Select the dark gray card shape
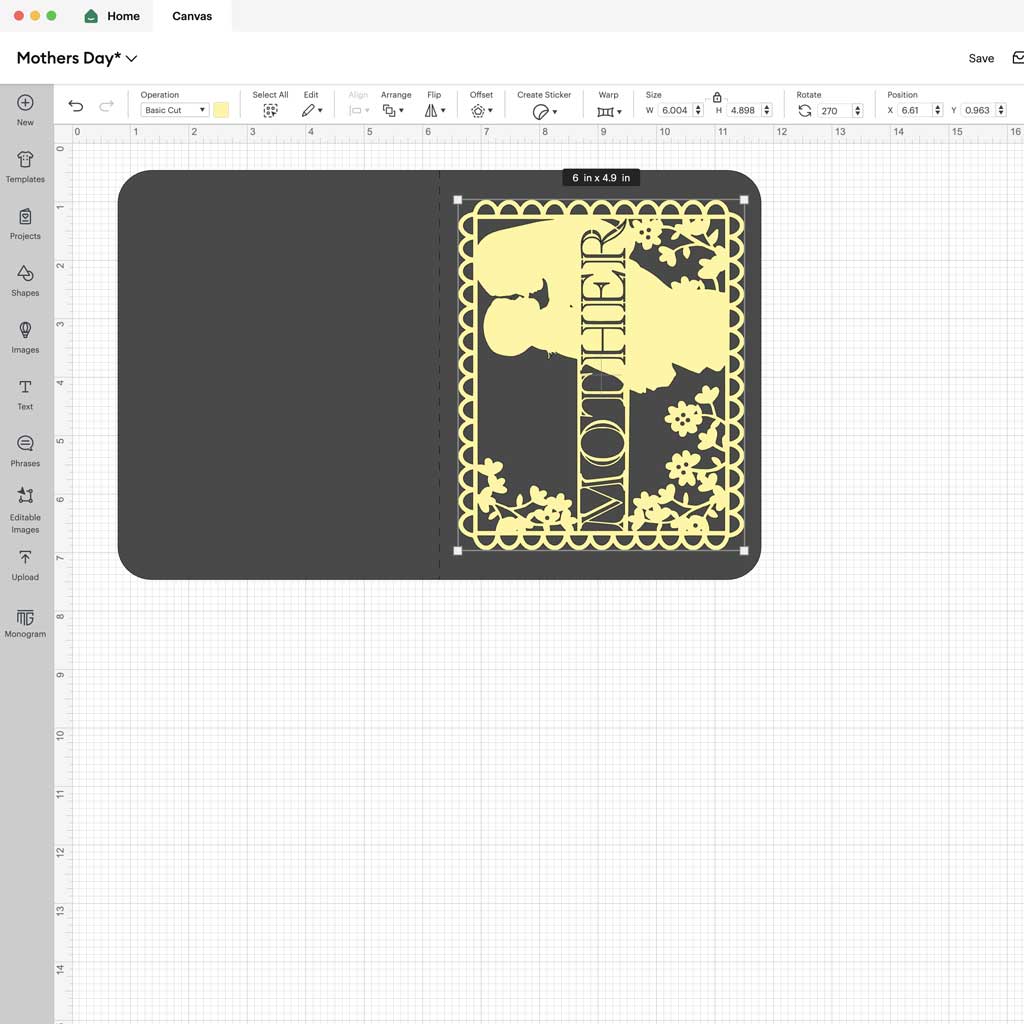 coord(278,375)
